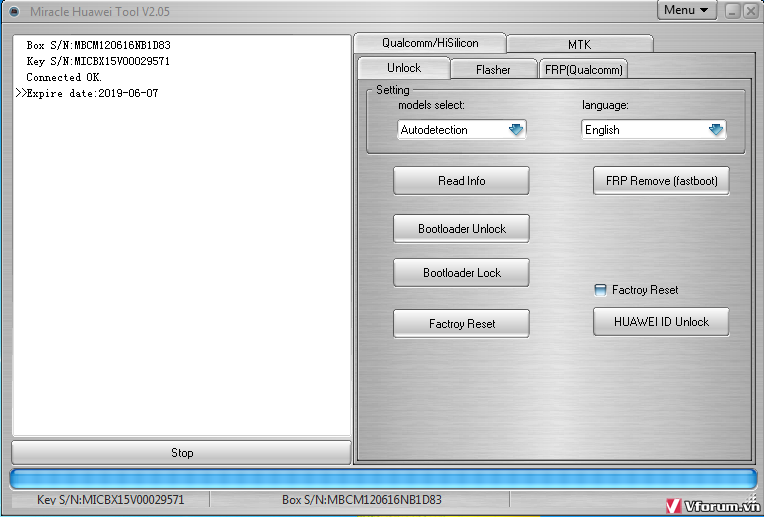
Task: Click the Key S/N log line in log
Action: (98, 61)
